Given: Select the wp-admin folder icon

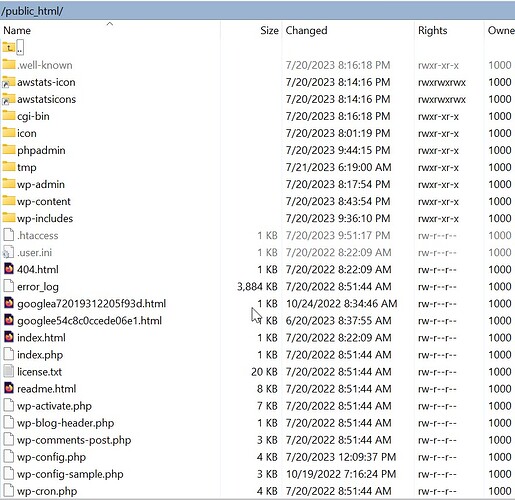Looking at the screenshot, I should click(9, 183).
